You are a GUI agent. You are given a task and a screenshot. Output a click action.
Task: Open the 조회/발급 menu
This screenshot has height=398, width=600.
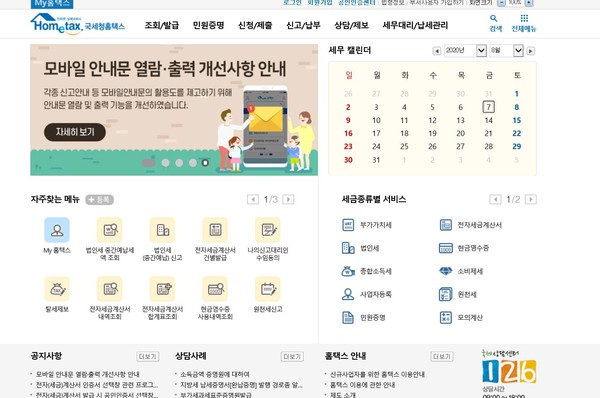[x=162, y=25]
